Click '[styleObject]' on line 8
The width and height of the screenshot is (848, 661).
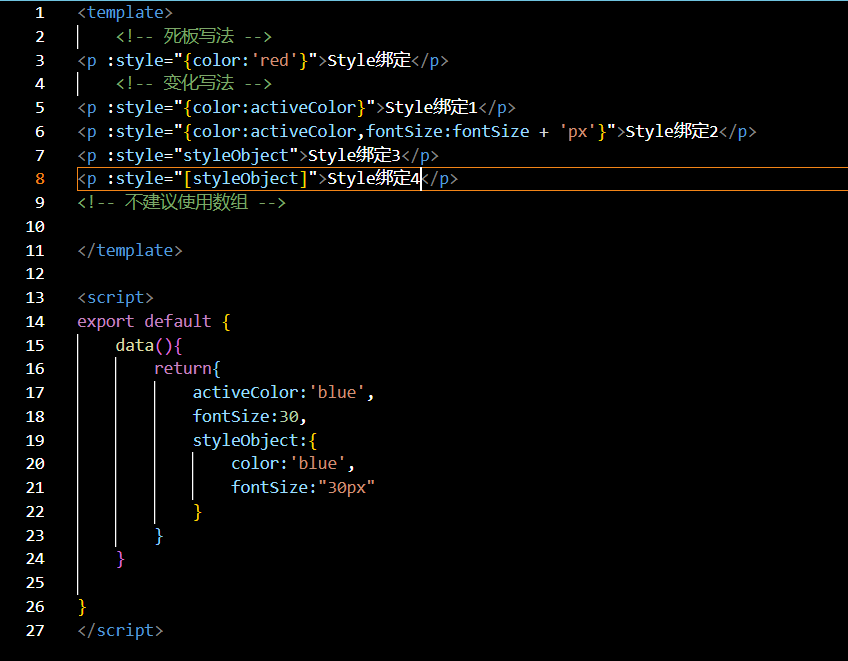[246, 179]
